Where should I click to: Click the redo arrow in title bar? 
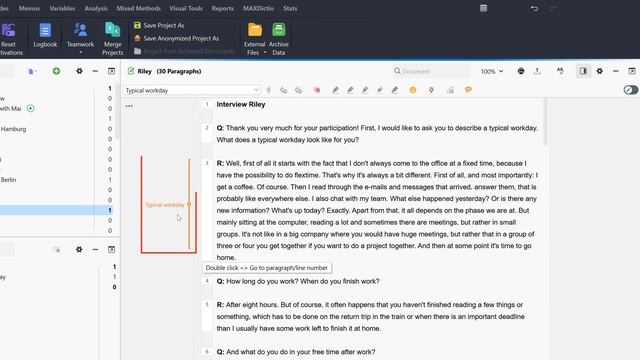click(553, 8)
